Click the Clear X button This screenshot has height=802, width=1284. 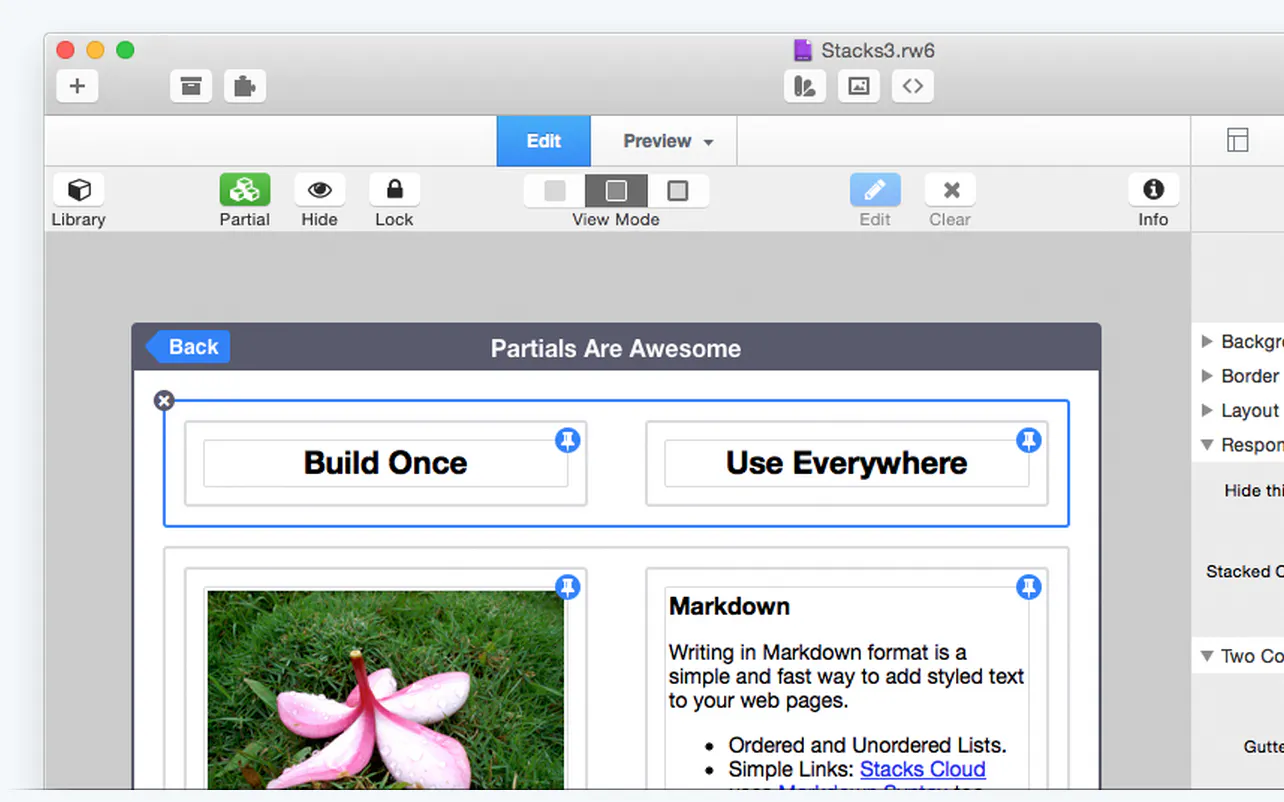tap(950, 189)
